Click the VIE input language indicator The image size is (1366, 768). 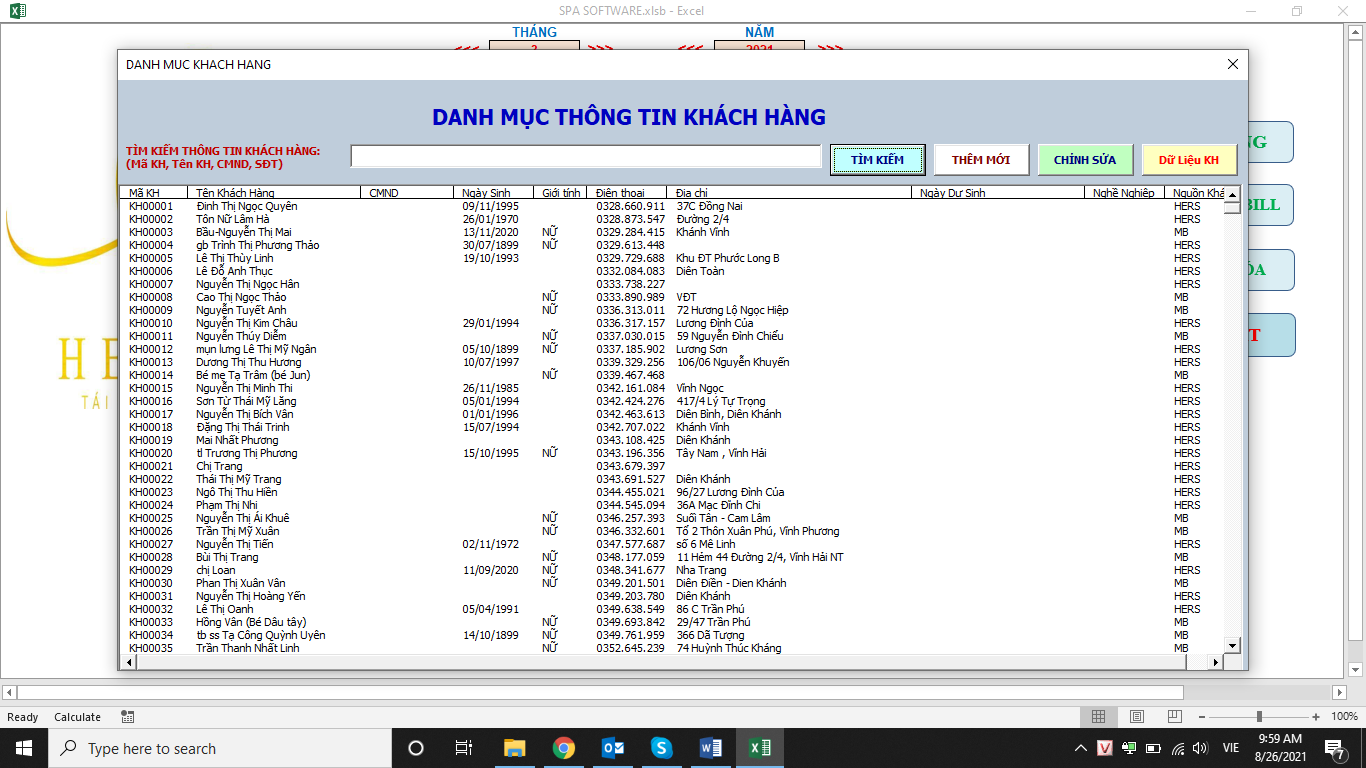[1231, 748]
